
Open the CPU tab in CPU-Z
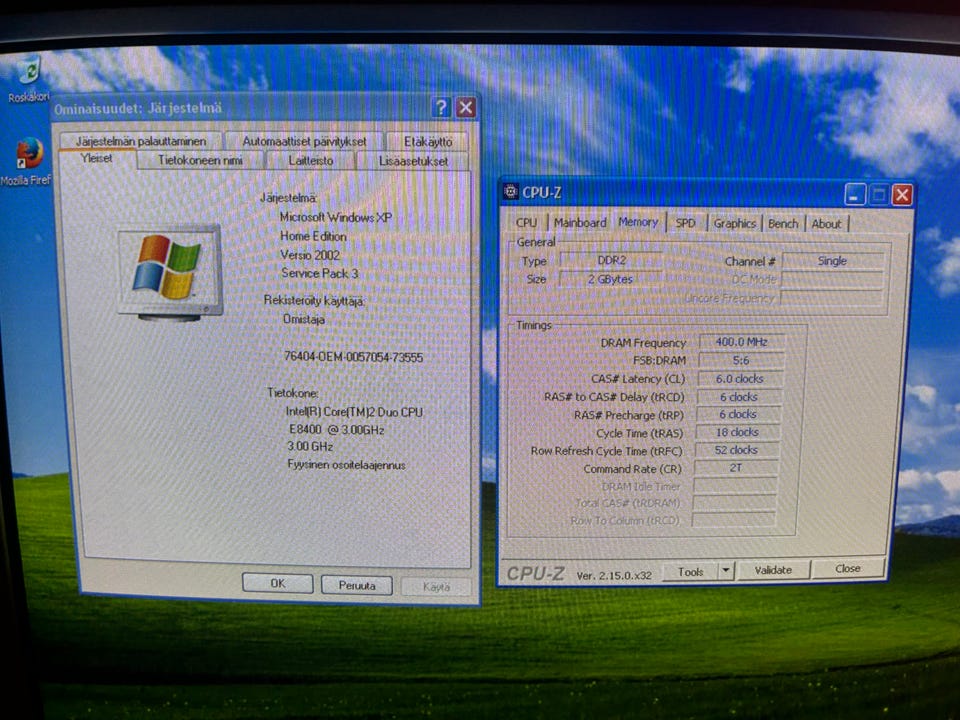coord(526,223)
